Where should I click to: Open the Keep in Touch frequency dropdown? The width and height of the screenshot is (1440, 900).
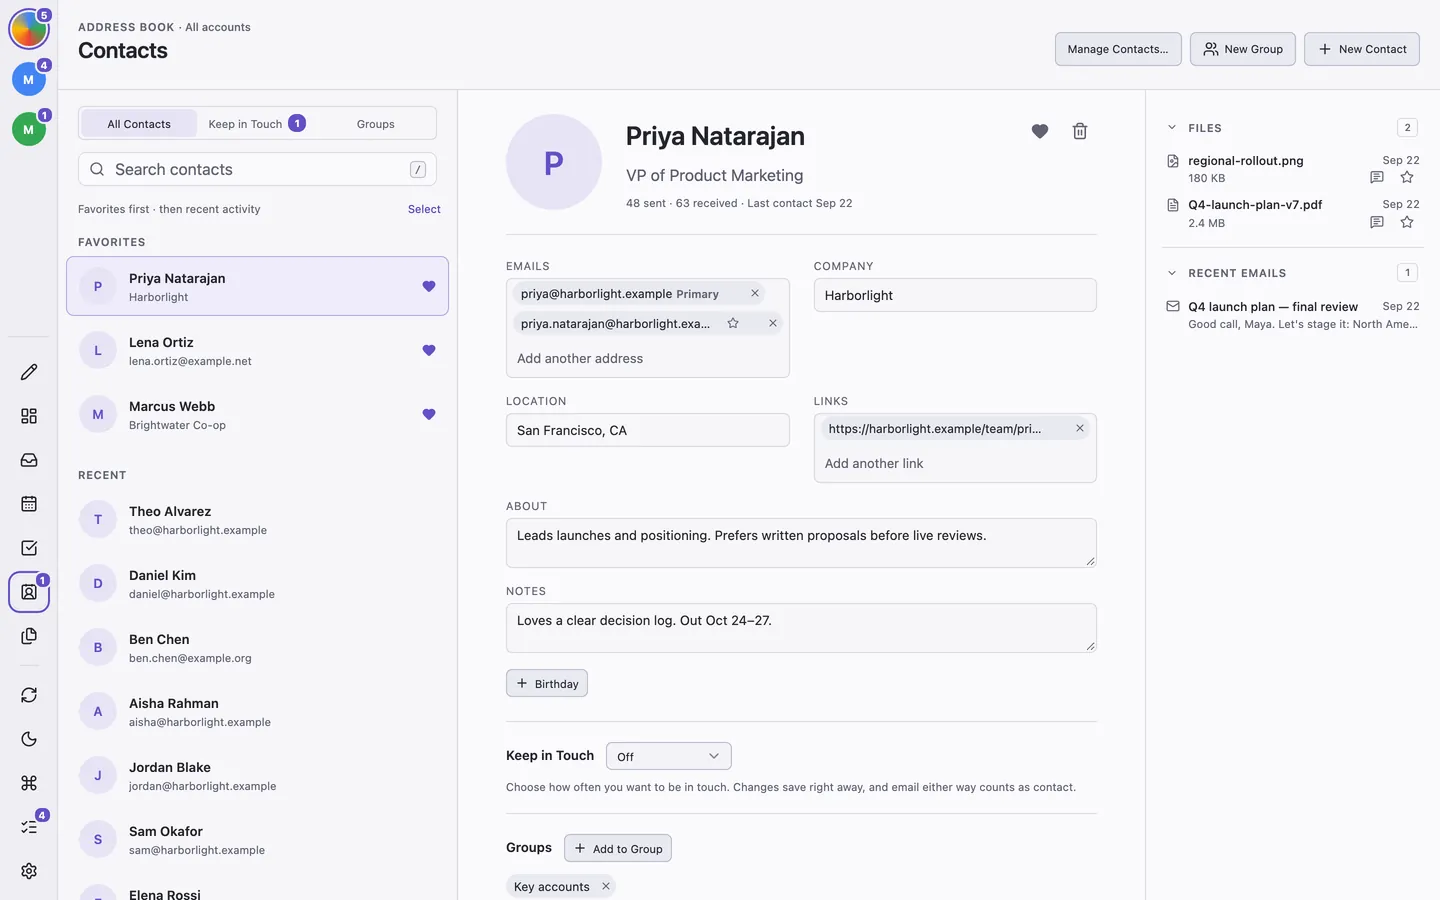tap(668, 756)
